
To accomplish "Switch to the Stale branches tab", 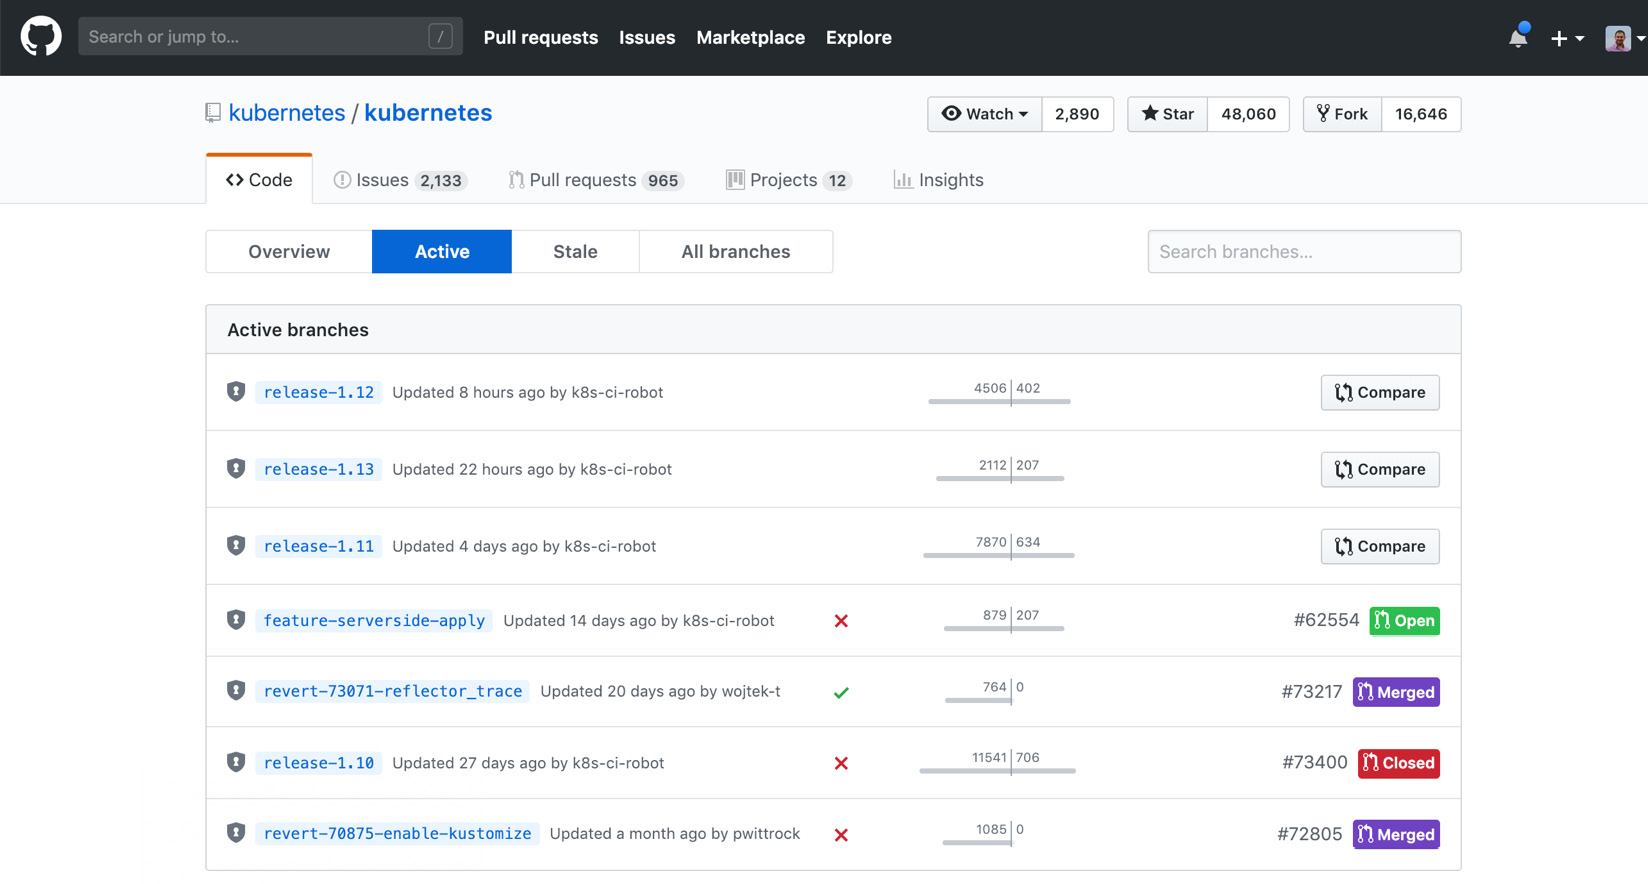I will point(575,252).
